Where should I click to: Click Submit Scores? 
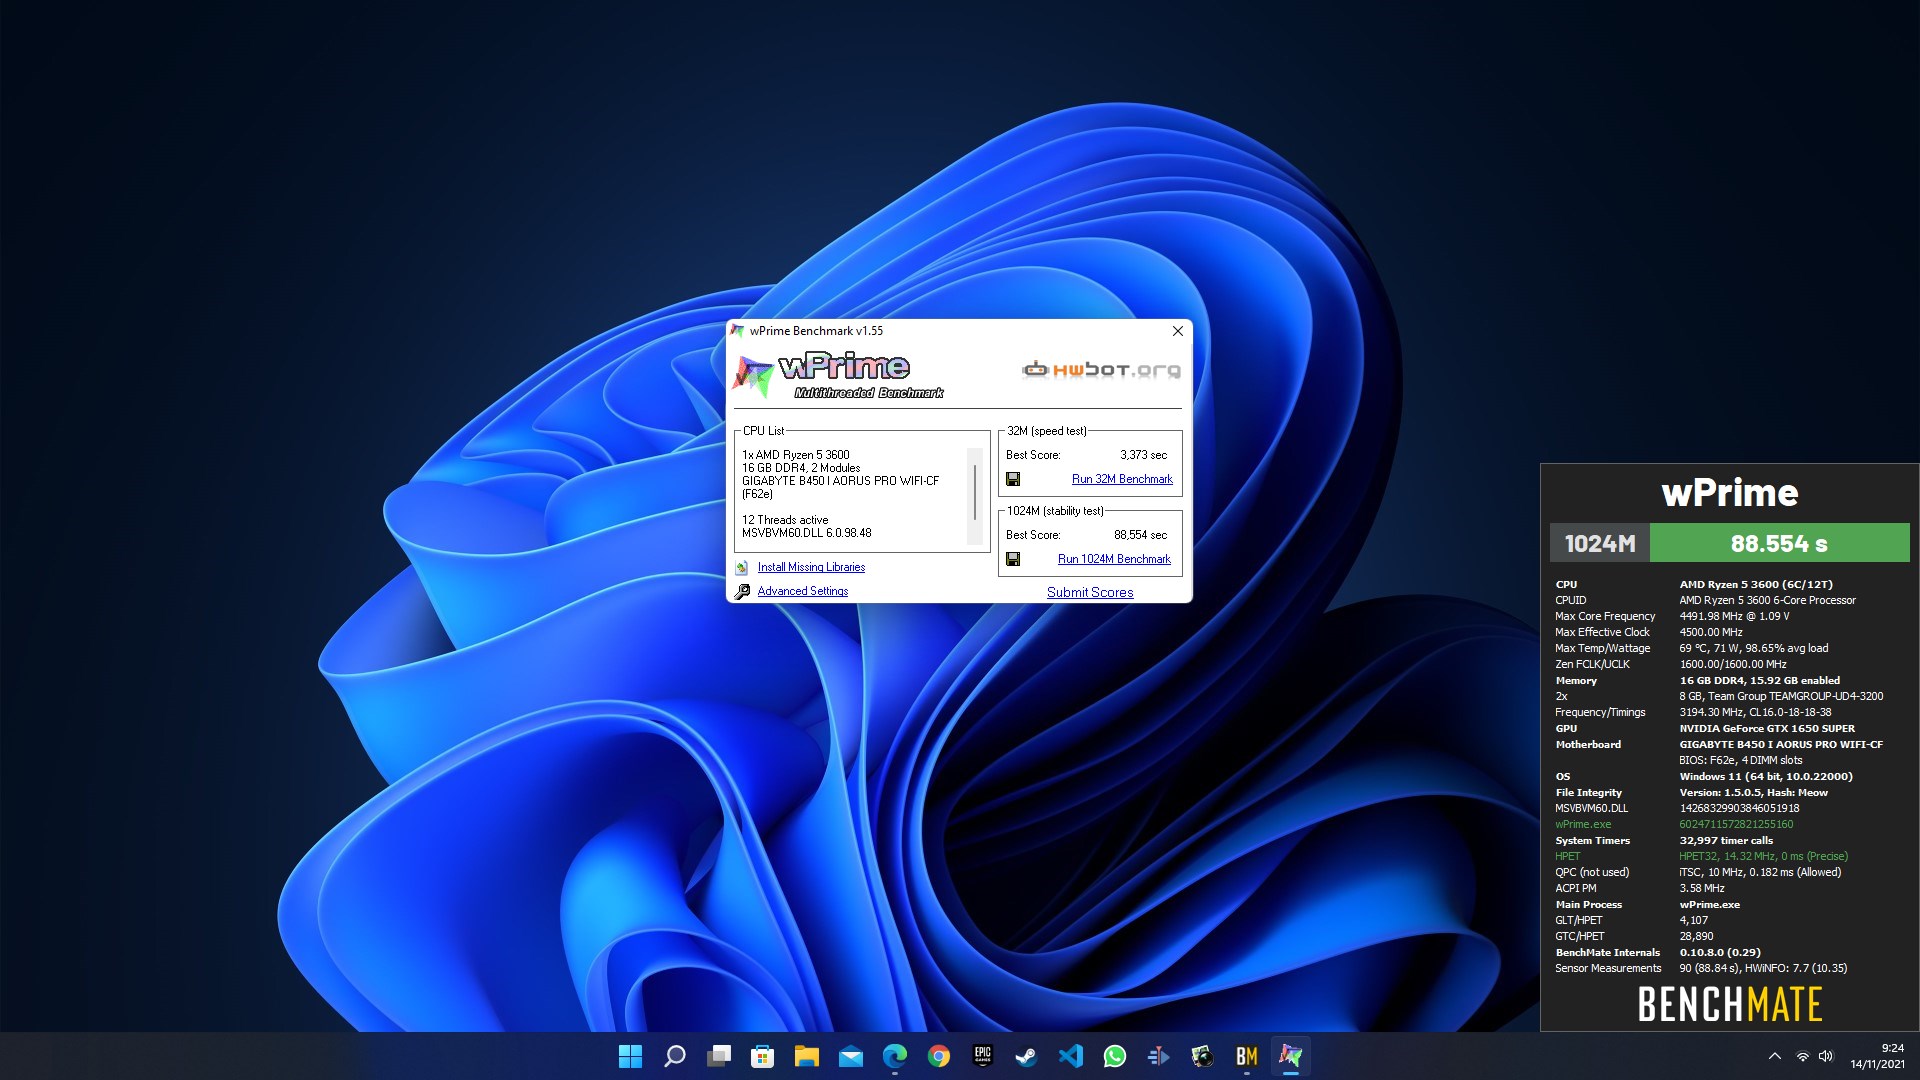click(x=1090, y=592)
